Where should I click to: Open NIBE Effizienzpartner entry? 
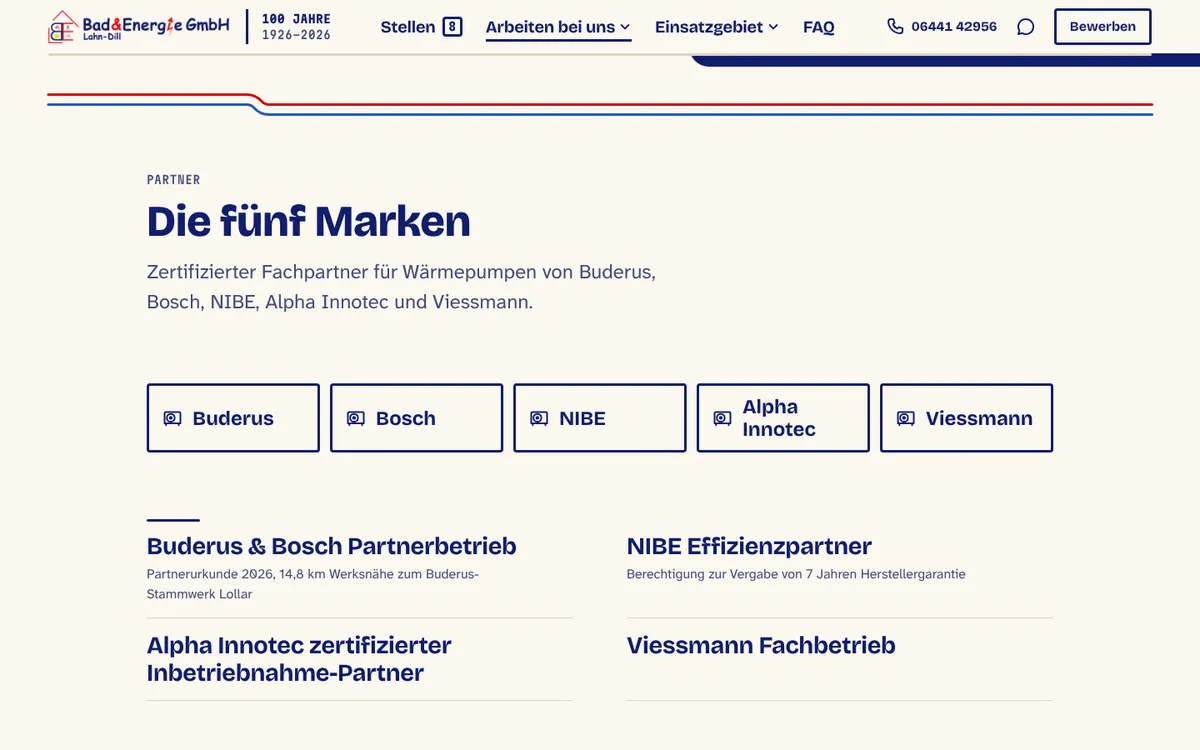[749, 546]
